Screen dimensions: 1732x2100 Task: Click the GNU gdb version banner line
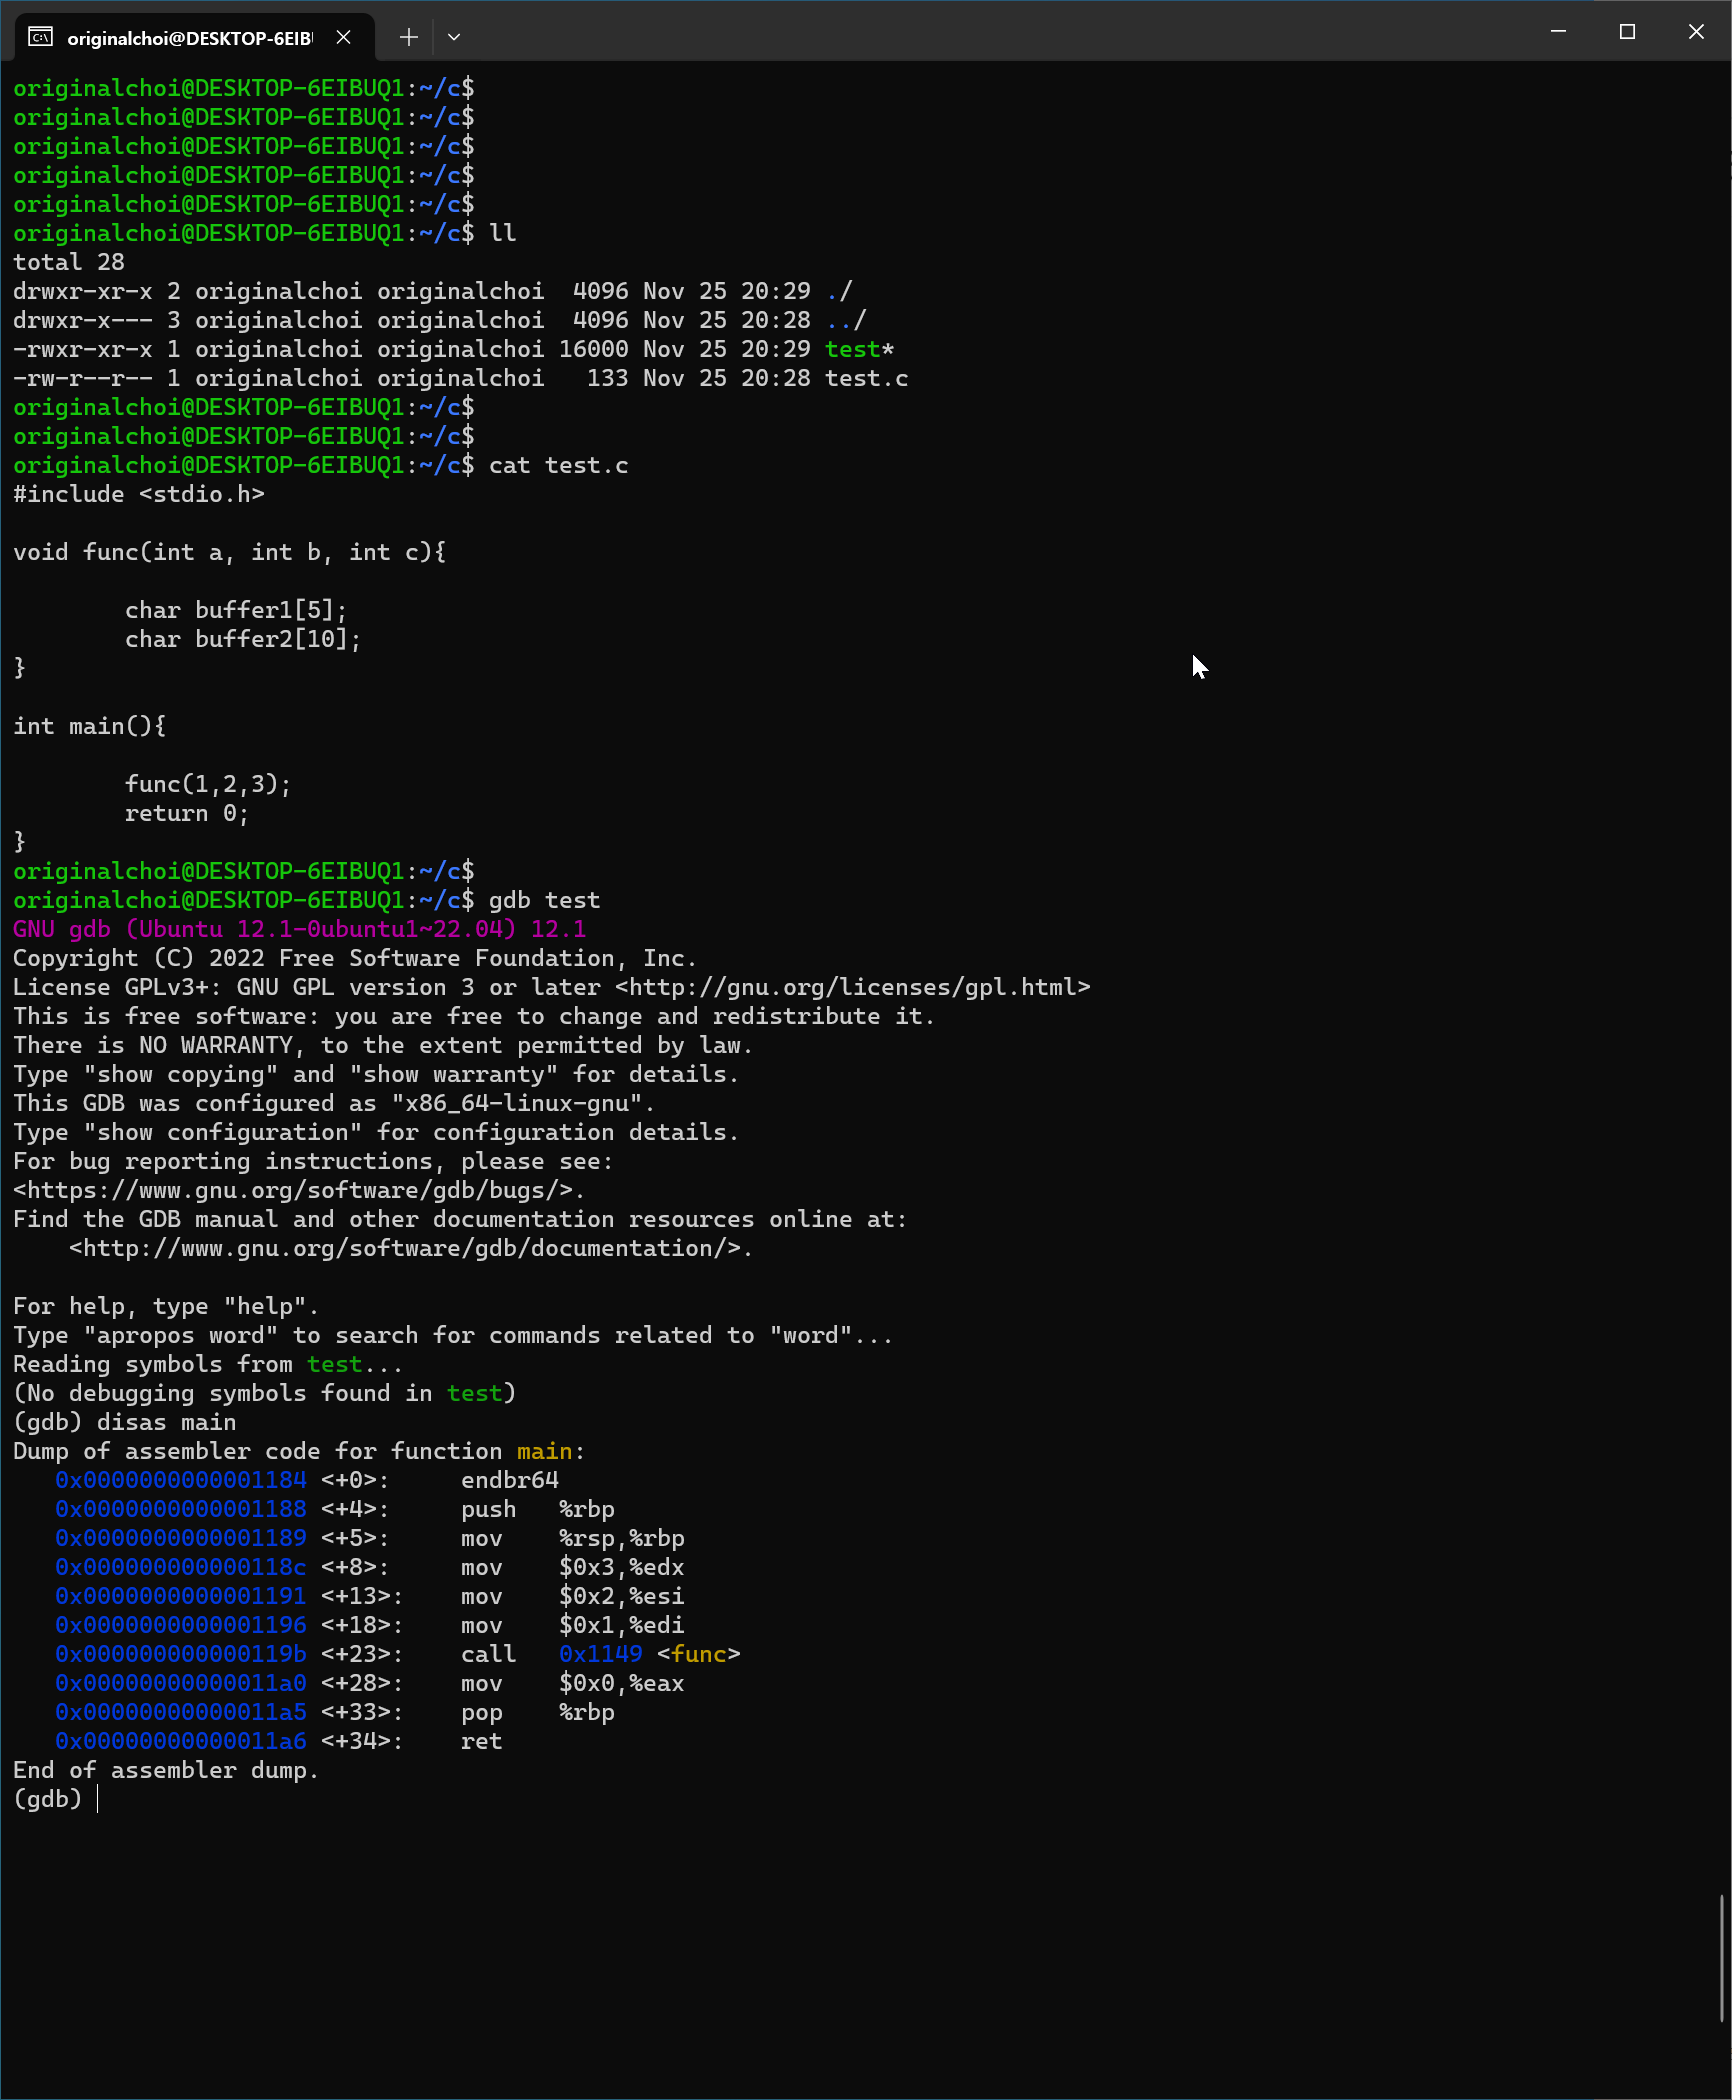click(299, 929)
